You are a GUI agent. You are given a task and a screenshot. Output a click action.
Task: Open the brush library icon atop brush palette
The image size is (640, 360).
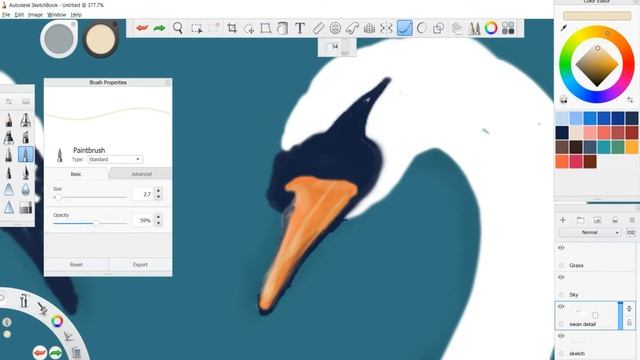point(26,101)
